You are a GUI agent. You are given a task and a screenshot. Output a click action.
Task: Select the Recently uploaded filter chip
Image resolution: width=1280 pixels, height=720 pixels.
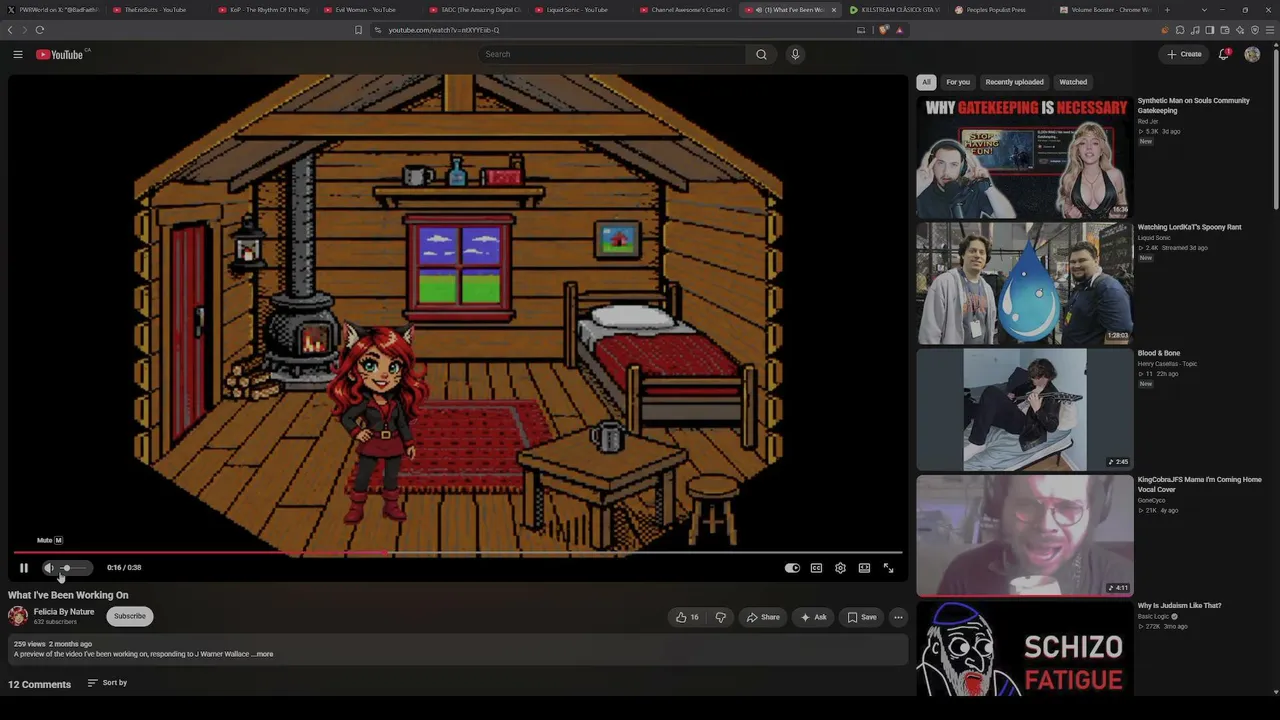pos(1014,82)
